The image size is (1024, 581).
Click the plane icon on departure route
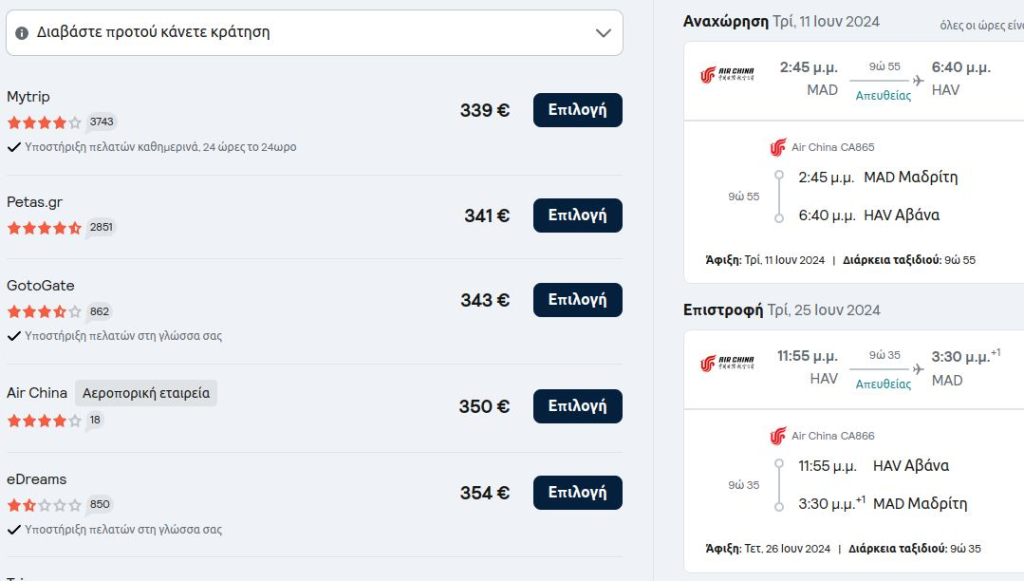point(918,80)
